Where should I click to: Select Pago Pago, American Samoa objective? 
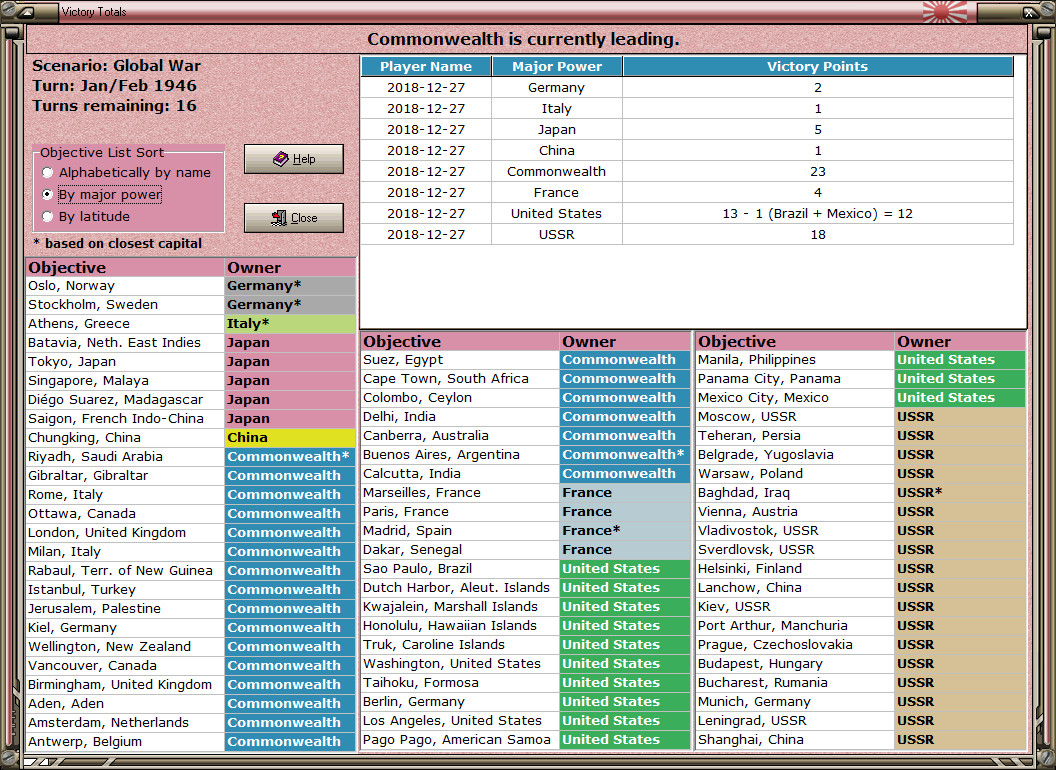coord(461,740)
